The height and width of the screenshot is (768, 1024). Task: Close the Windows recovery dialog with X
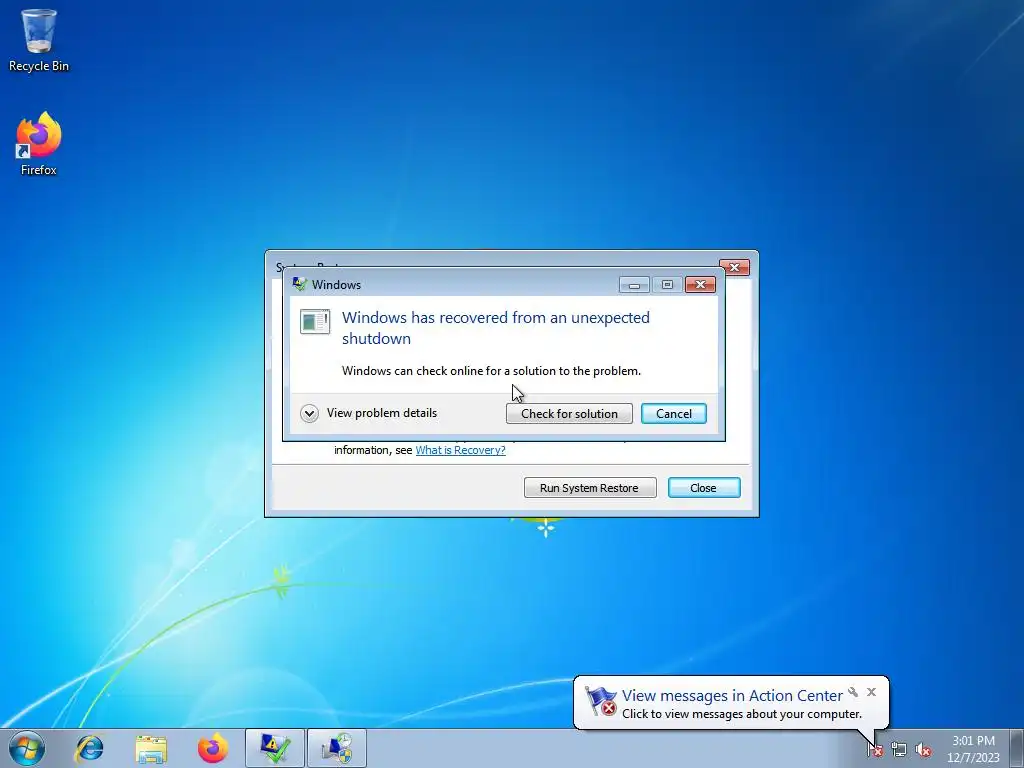[x=700, y=285]
